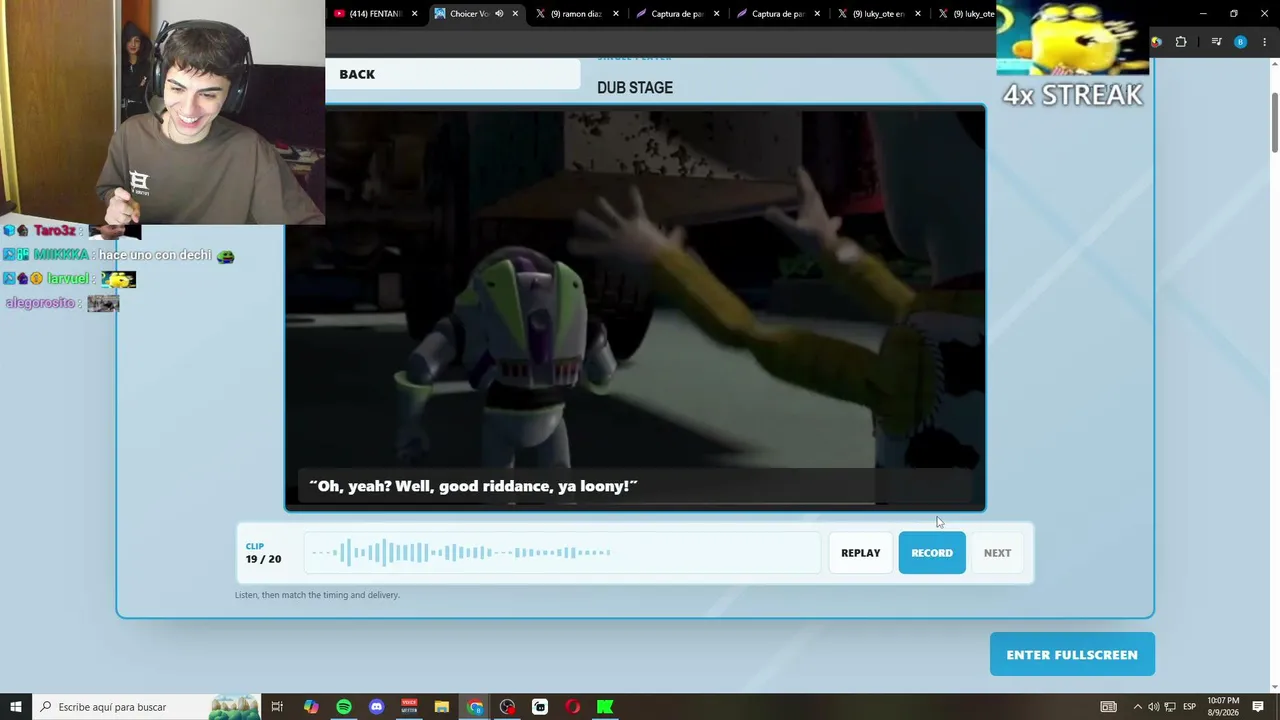Open the green K app on taskbar
This screenshot has width=1280, height=720.
coord(605,707)
